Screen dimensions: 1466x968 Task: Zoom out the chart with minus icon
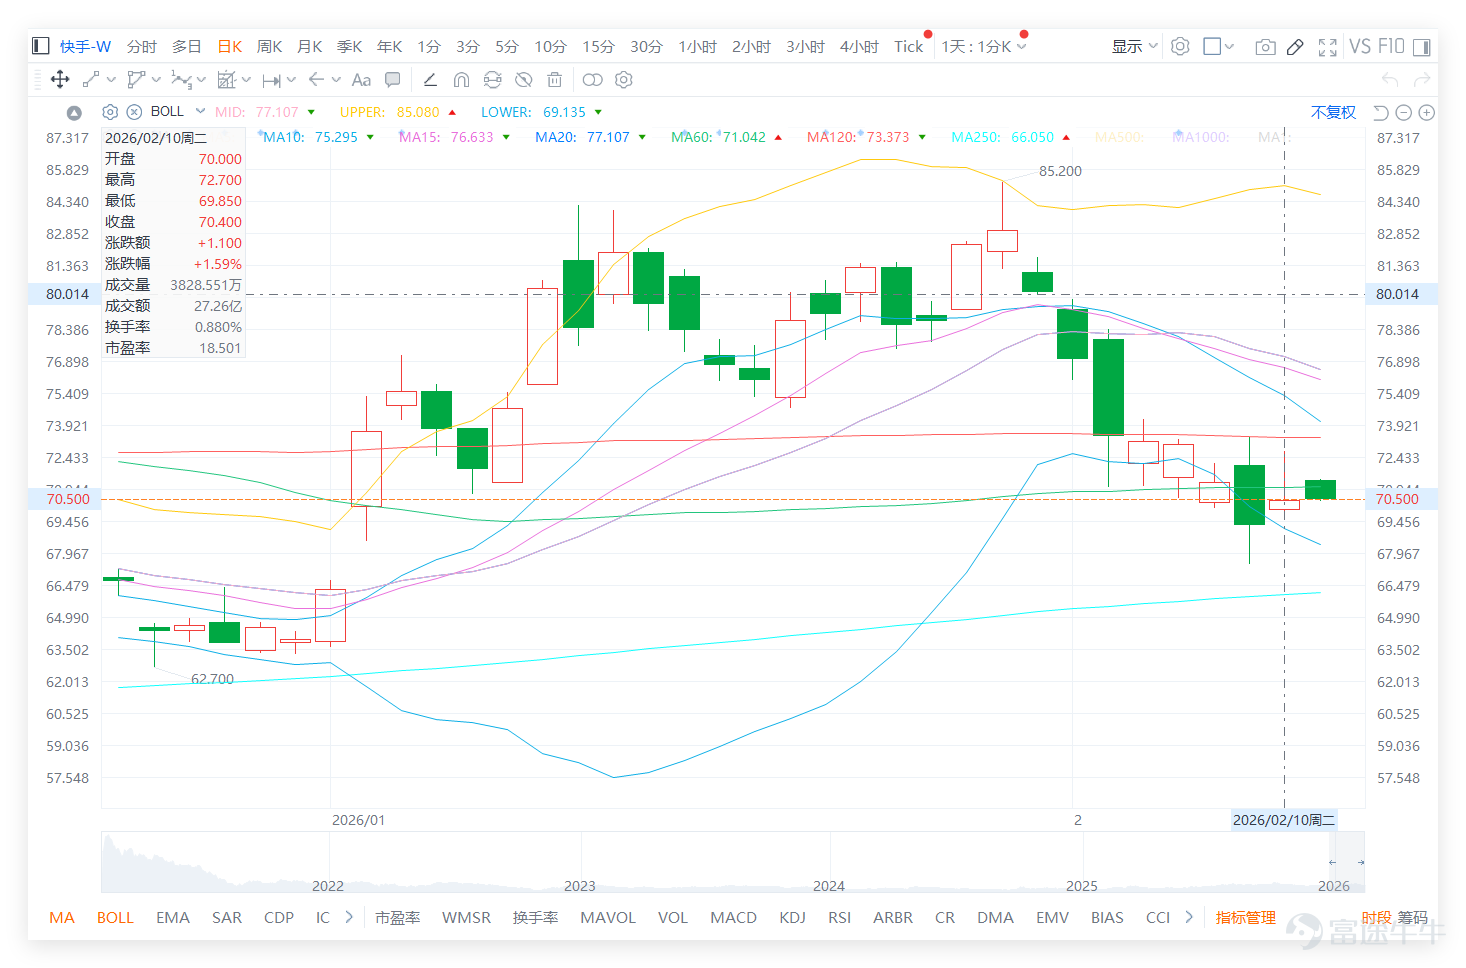(x=1404, y=113)
